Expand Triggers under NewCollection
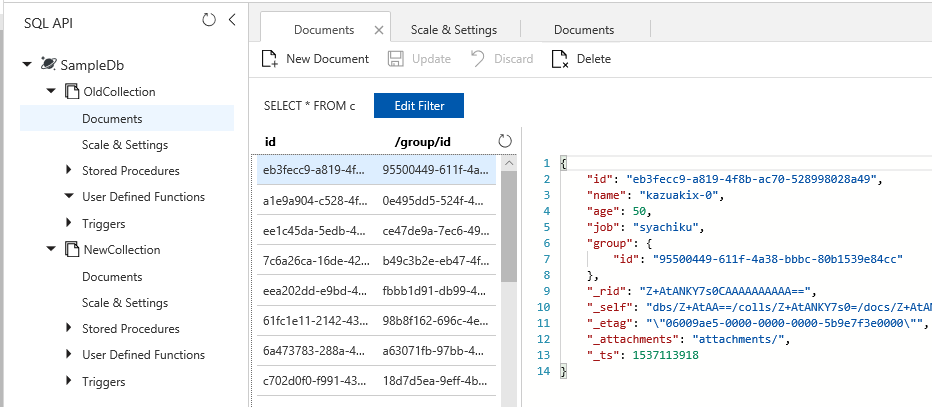 (69, 381)
